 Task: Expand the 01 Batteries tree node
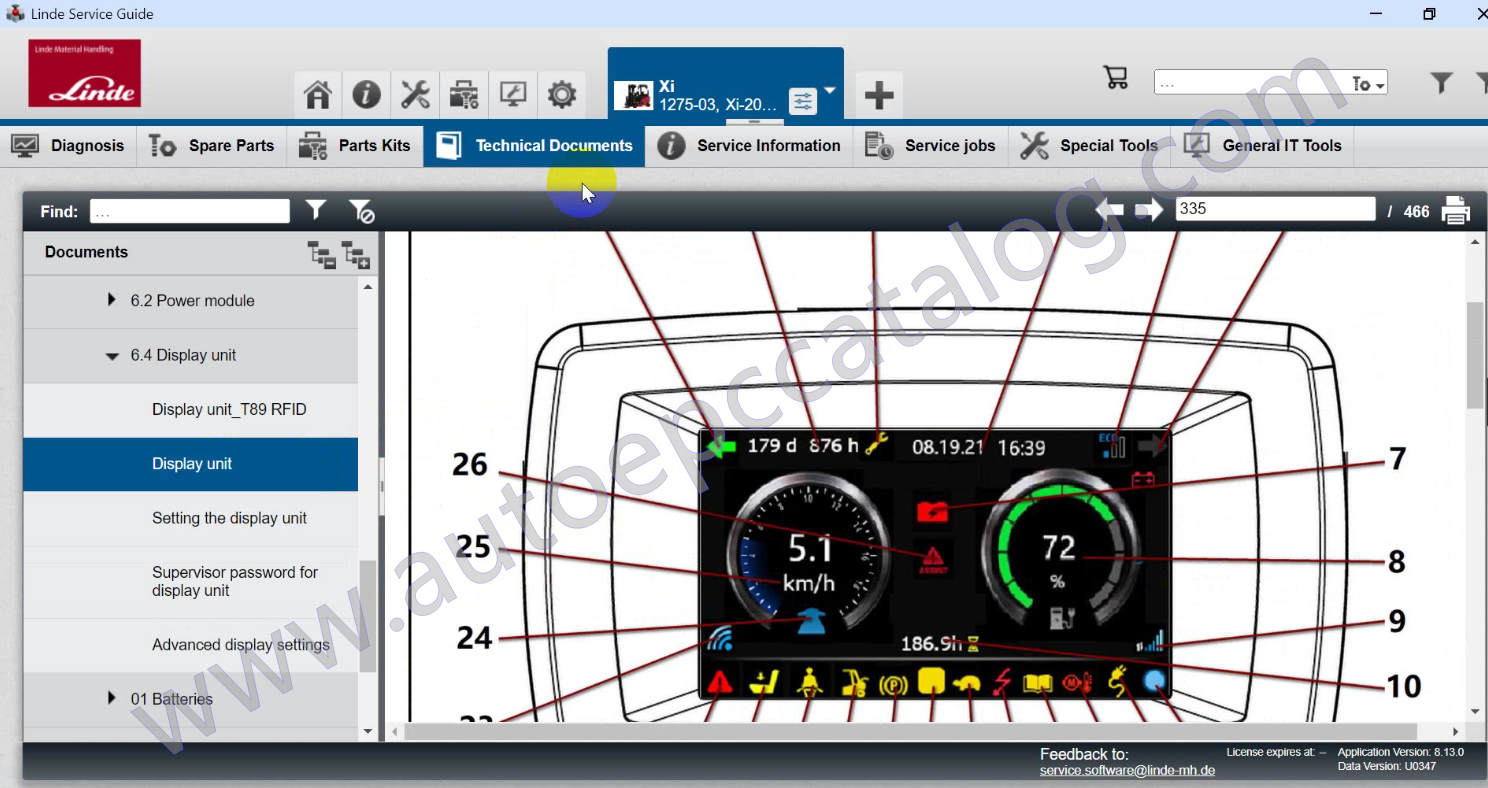[x=112, y=698]
